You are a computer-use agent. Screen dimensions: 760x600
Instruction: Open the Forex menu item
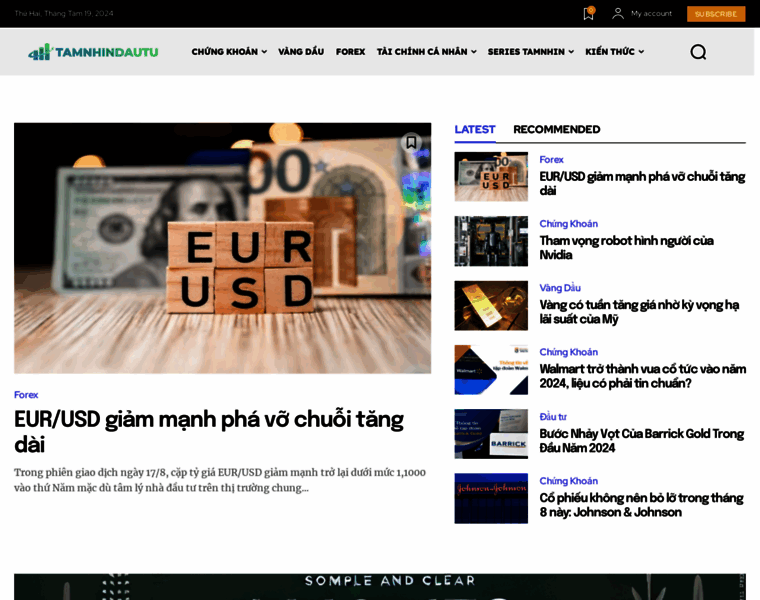click(350, 52)
